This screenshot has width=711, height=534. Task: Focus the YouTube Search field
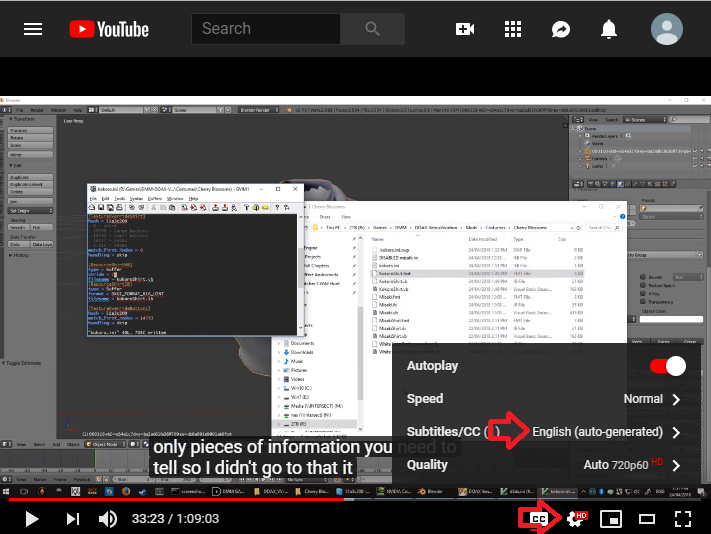pos(266,29)
